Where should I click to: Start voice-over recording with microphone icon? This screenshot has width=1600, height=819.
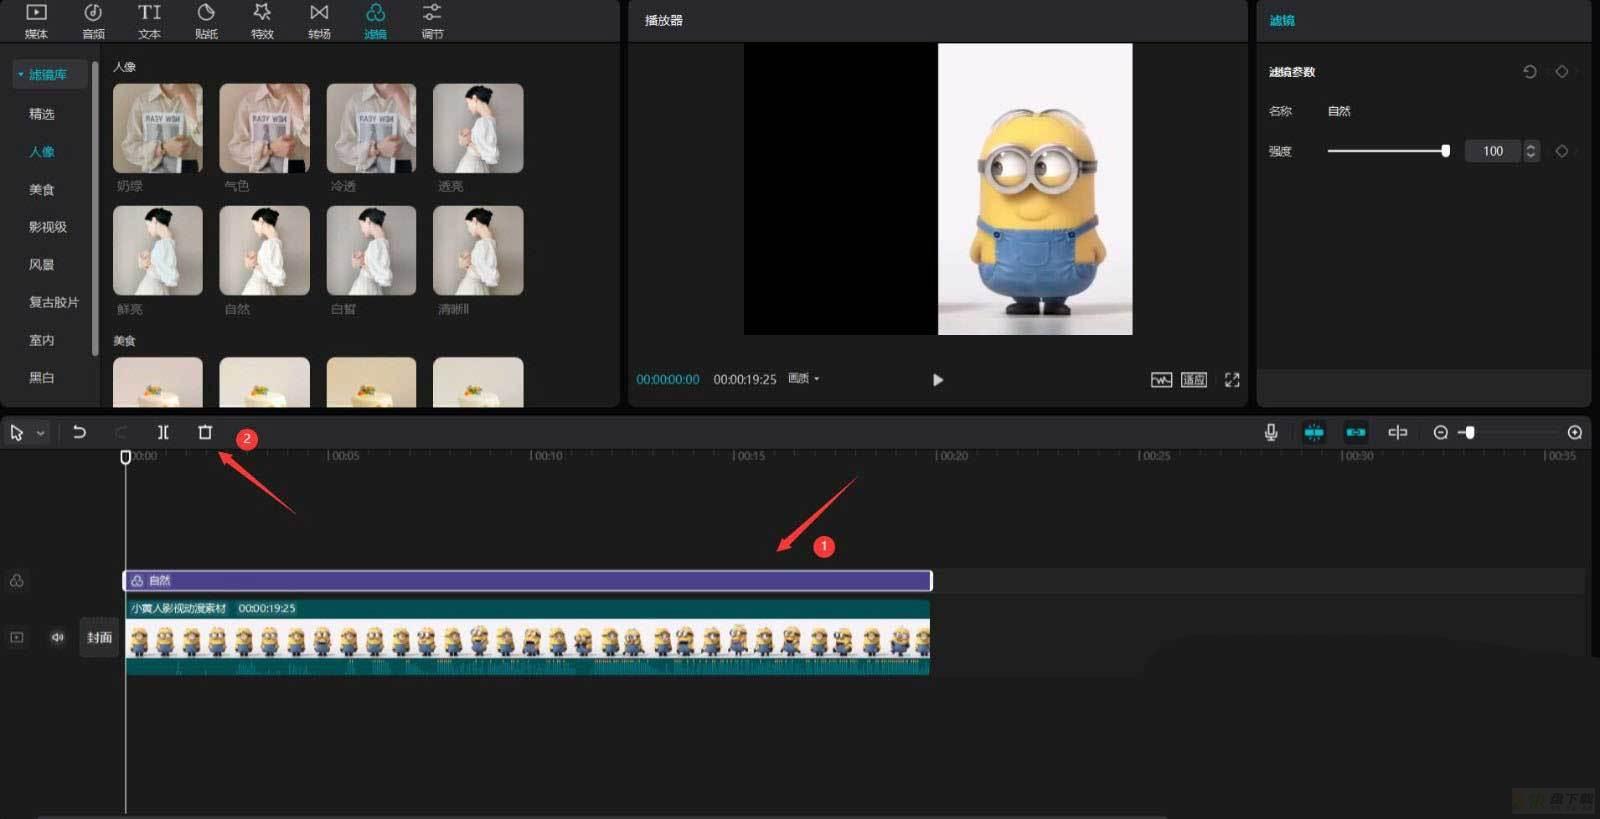coord(1271,432)
